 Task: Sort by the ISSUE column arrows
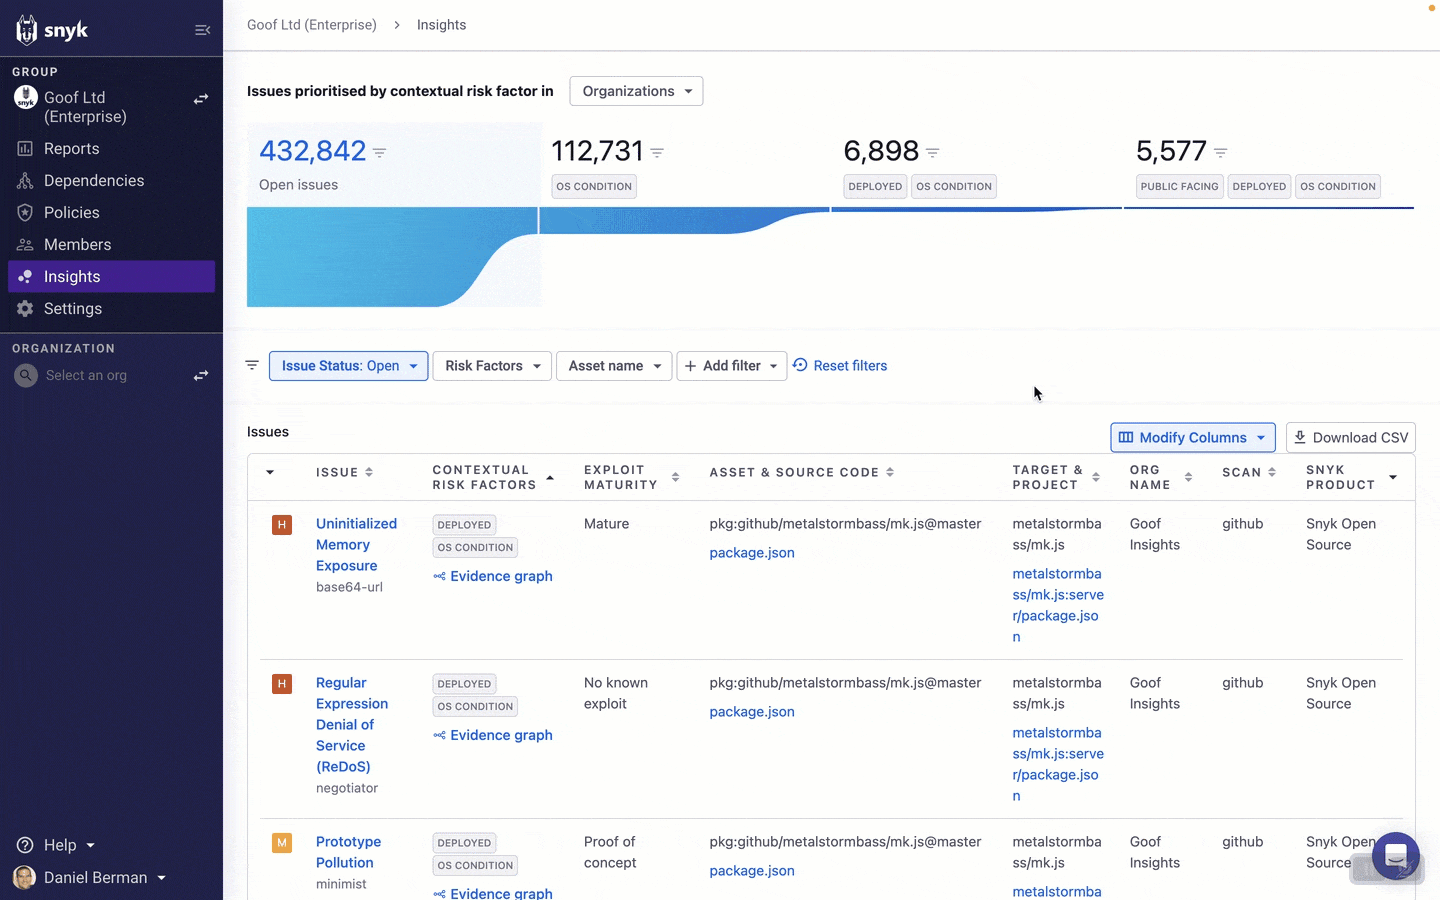click(x=369, y=472)
